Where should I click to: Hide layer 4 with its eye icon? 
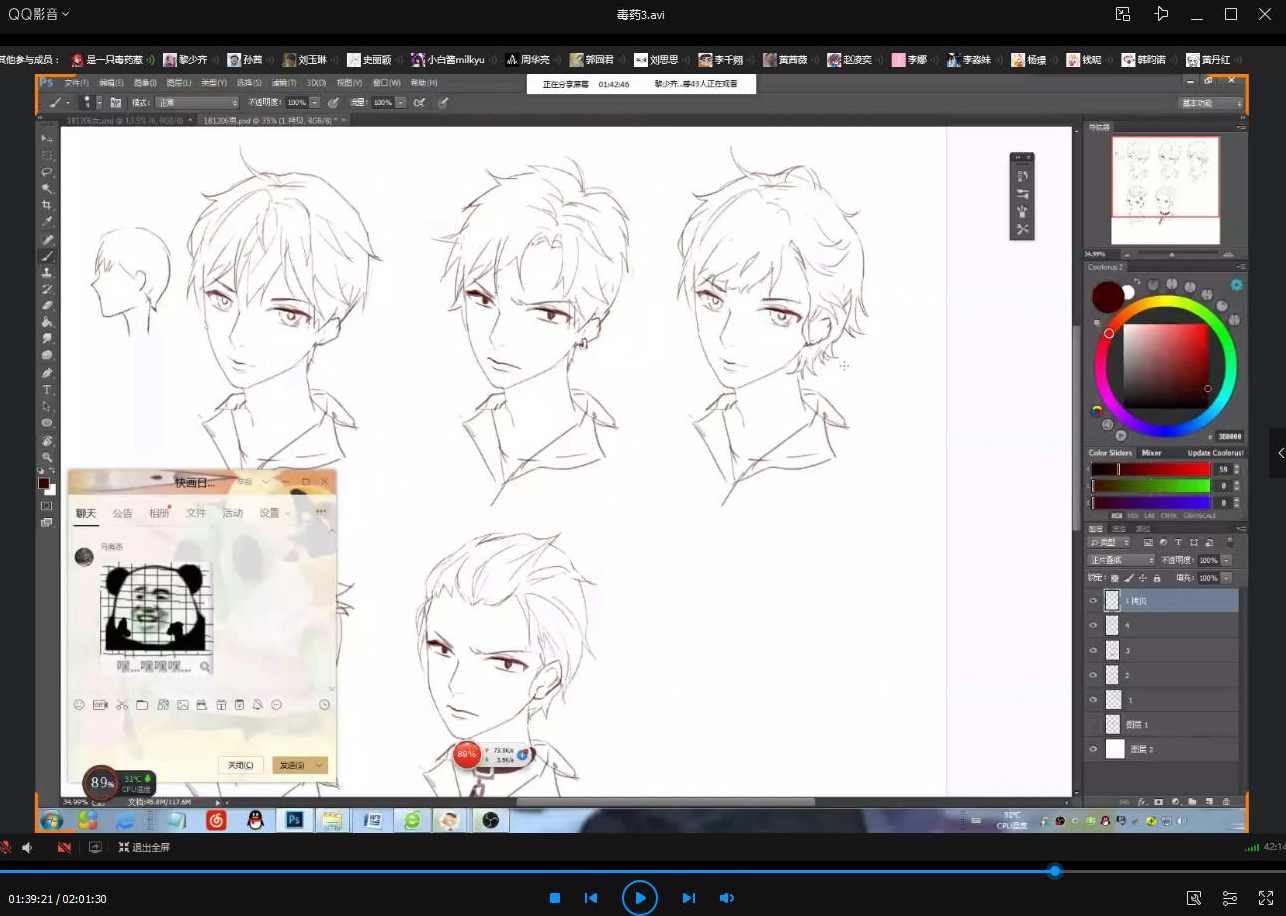[1093, 625]
